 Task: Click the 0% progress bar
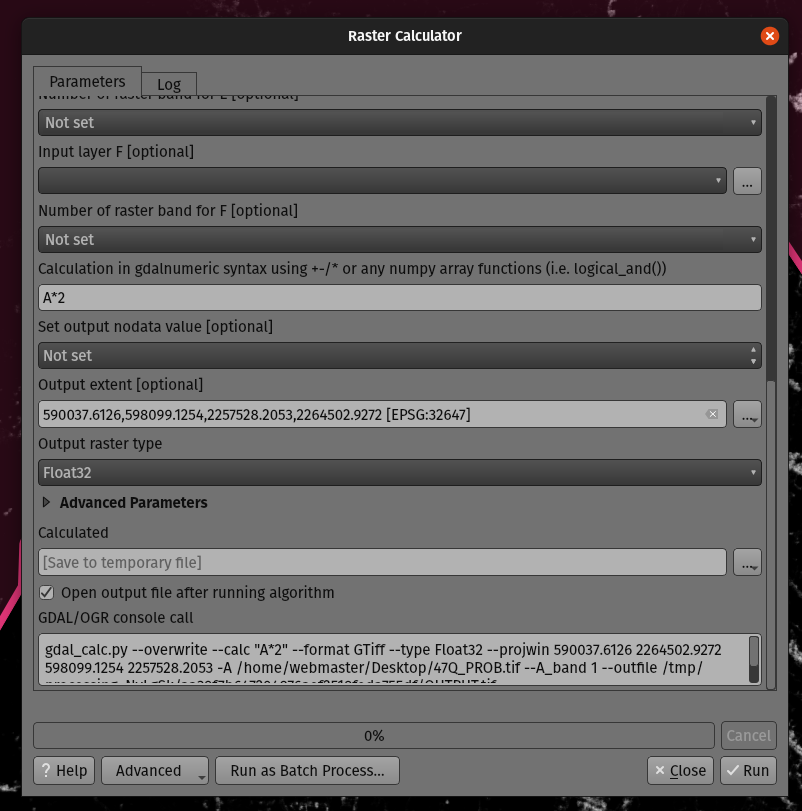(374, 736)
